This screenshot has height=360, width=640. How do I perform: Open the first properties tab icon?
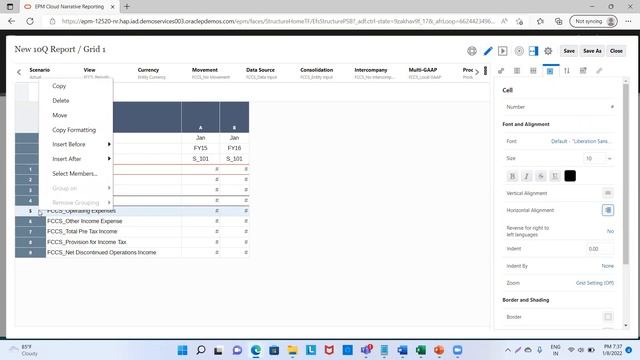501,71
